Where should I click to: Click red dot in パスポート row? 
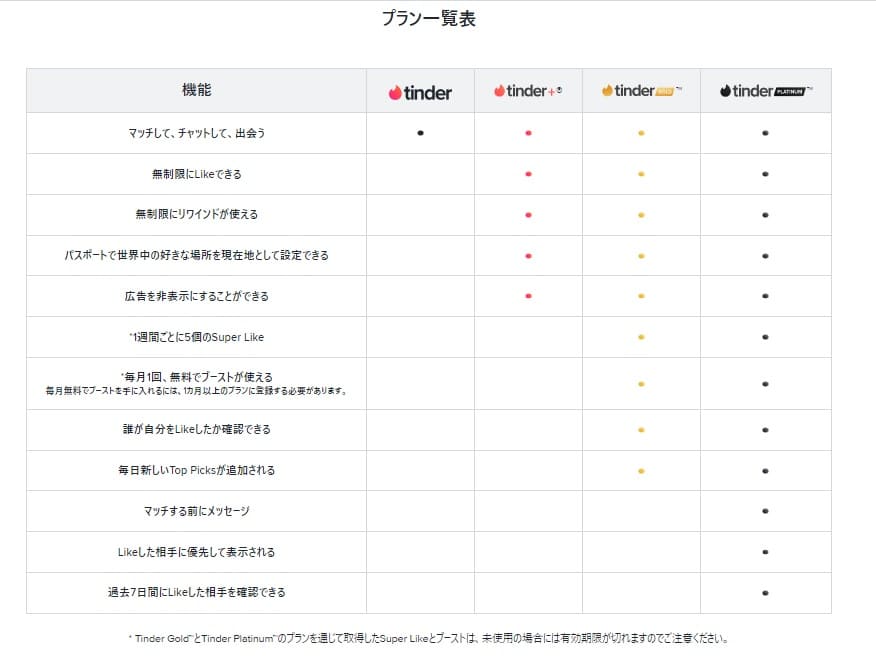pyautogui.click(x=529, y=256)
